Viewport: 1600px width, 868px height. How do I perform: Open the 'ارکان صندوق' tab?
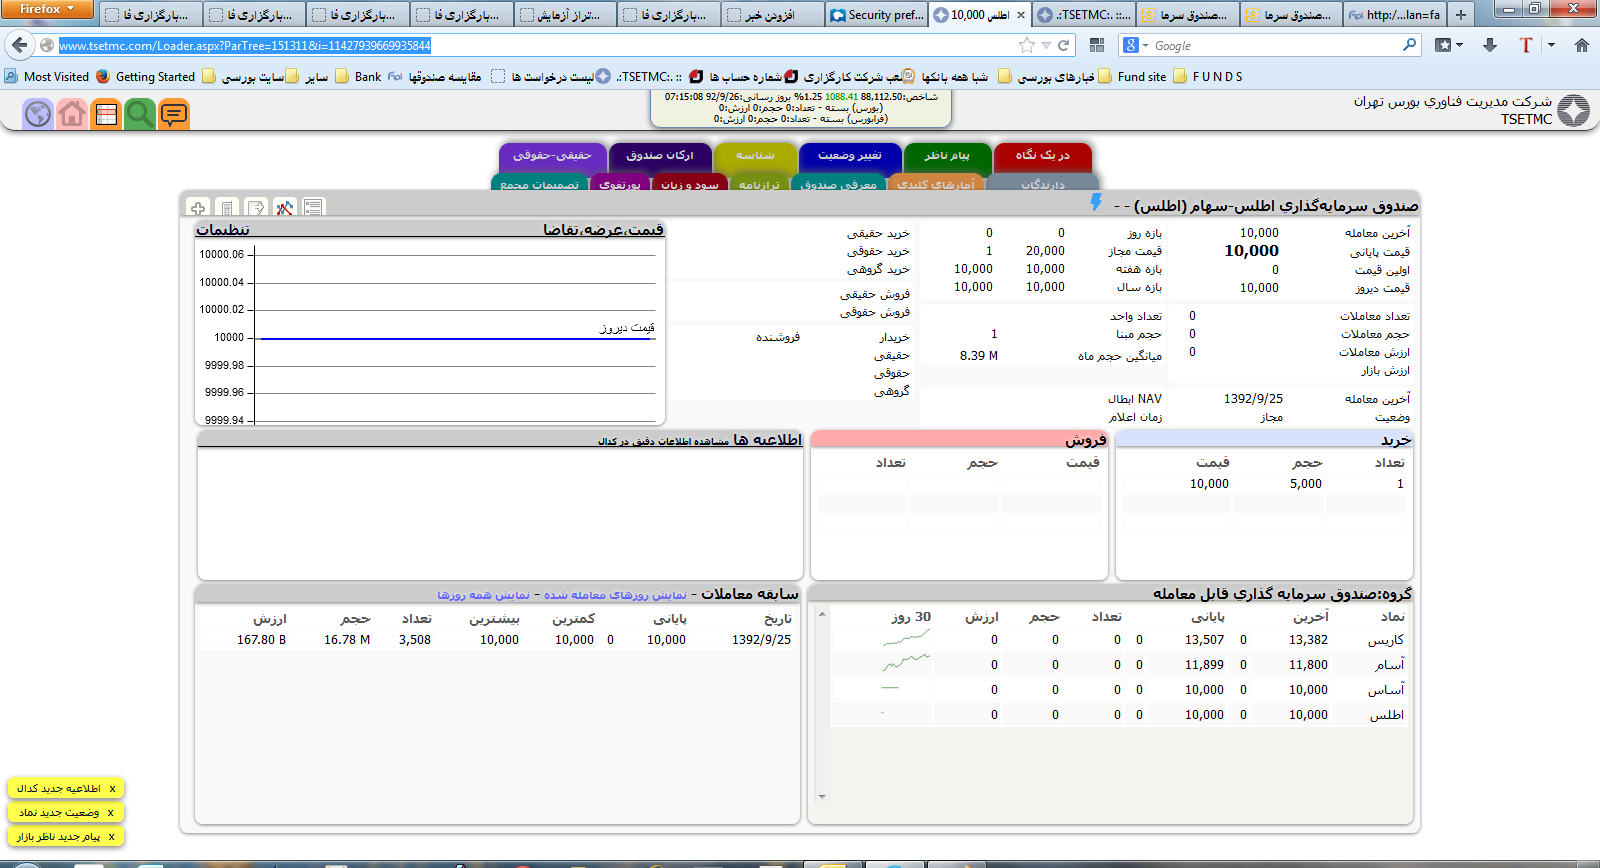coord(659,156)
